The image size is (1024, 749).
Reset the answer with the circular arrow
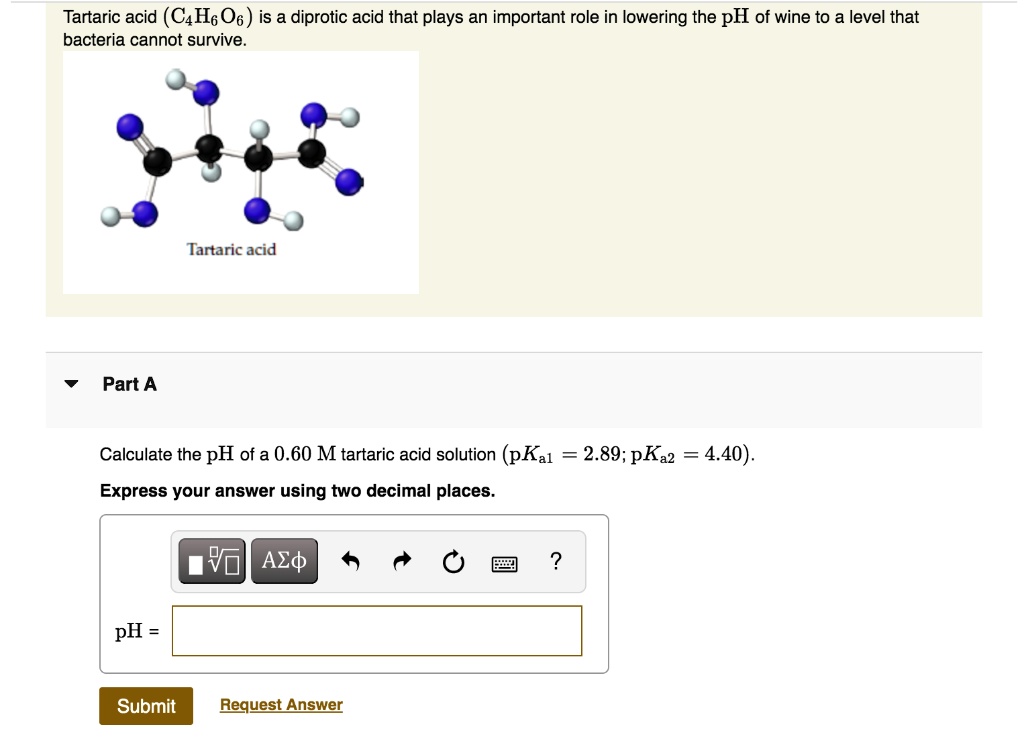pos(453,563)
